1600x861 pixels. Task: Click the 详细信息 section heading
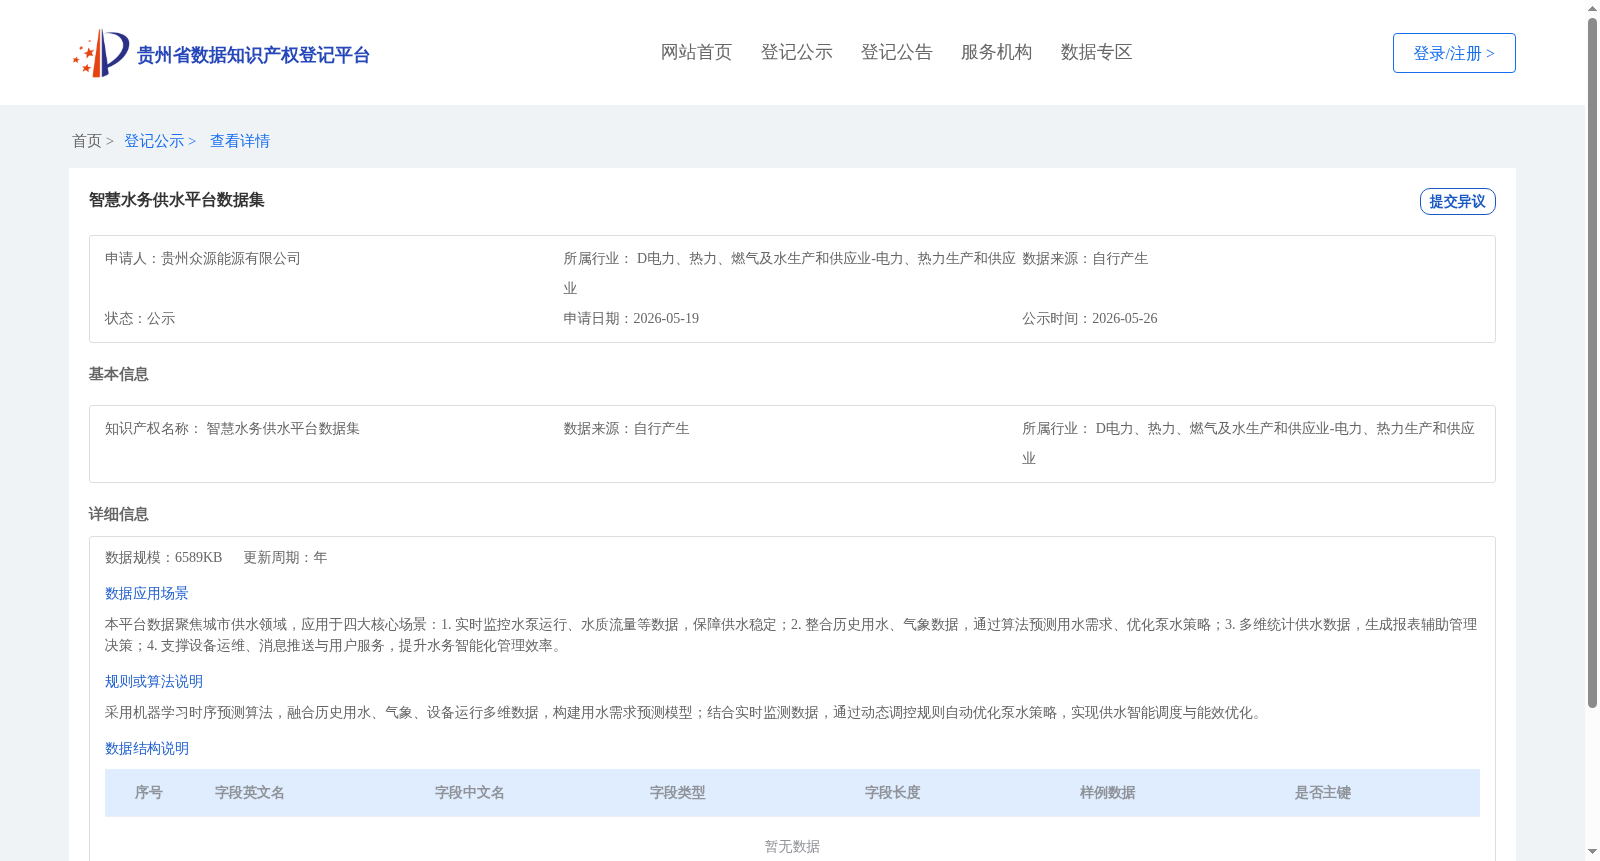point(118,514)
